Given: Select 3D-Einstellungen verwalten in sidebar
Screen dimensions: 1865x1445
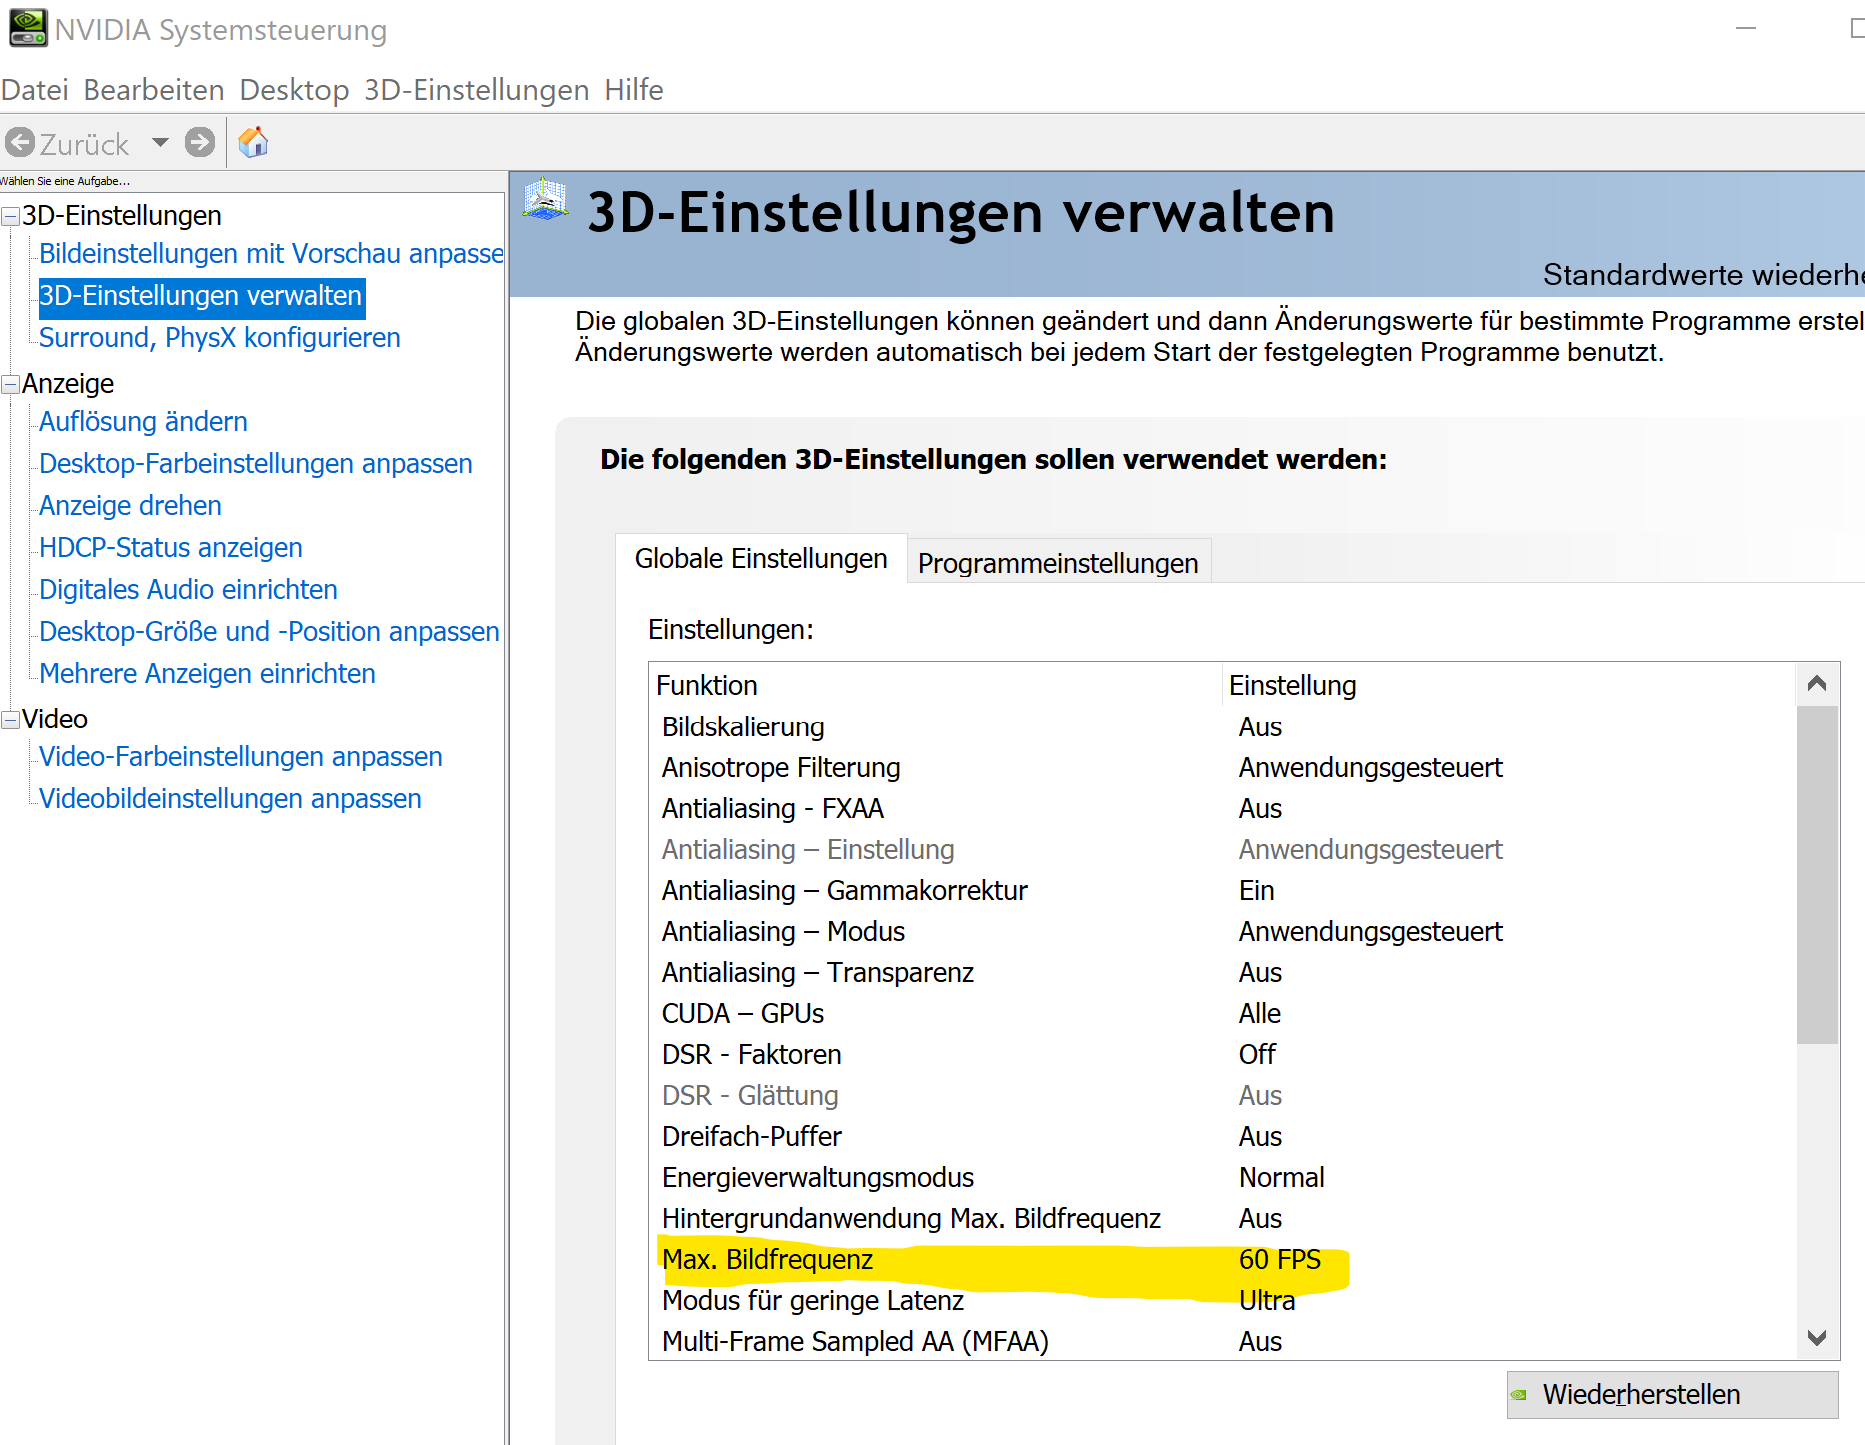Looking at the screenshot, I should coord(201,296).
